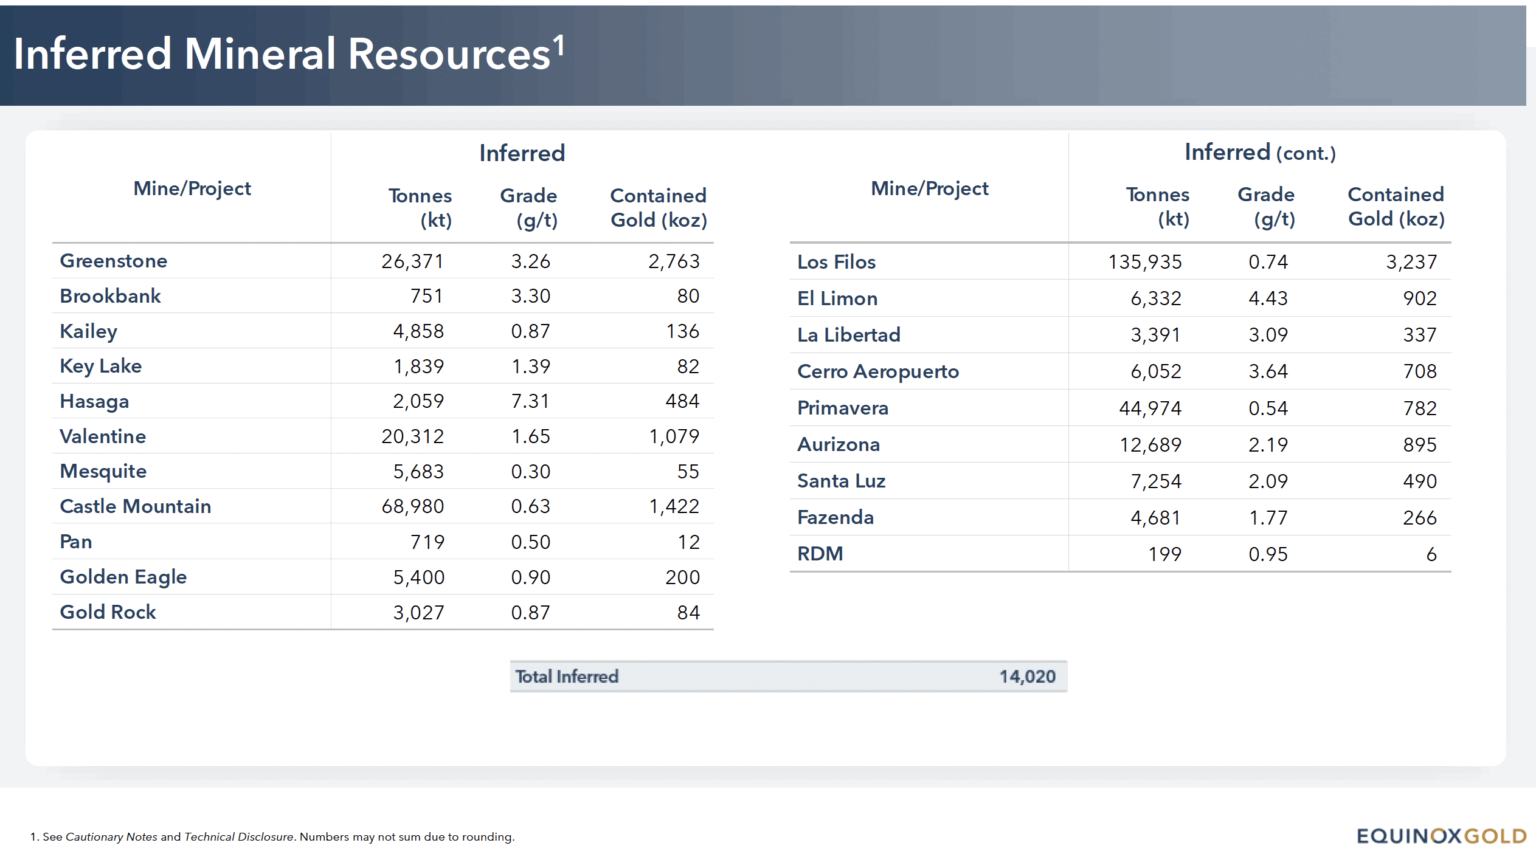Click the Total Inferred label

(567, 677)
